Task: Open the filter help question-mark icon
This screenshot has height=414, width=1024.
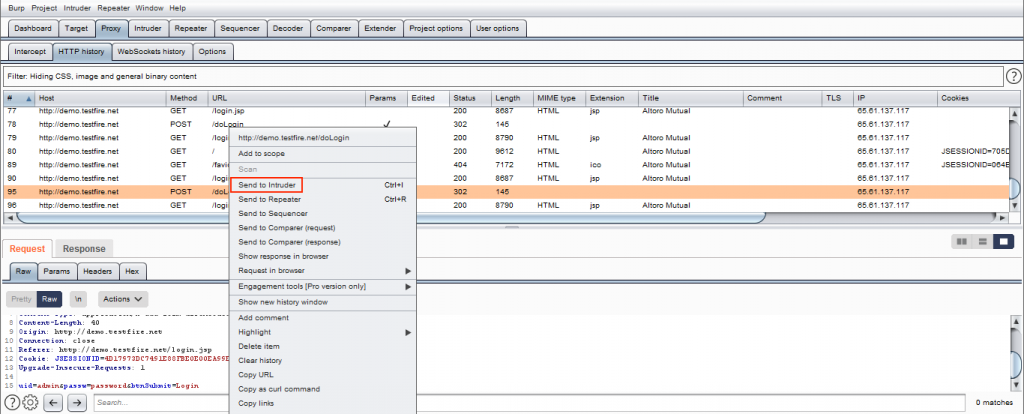Action: [1013, 76]
